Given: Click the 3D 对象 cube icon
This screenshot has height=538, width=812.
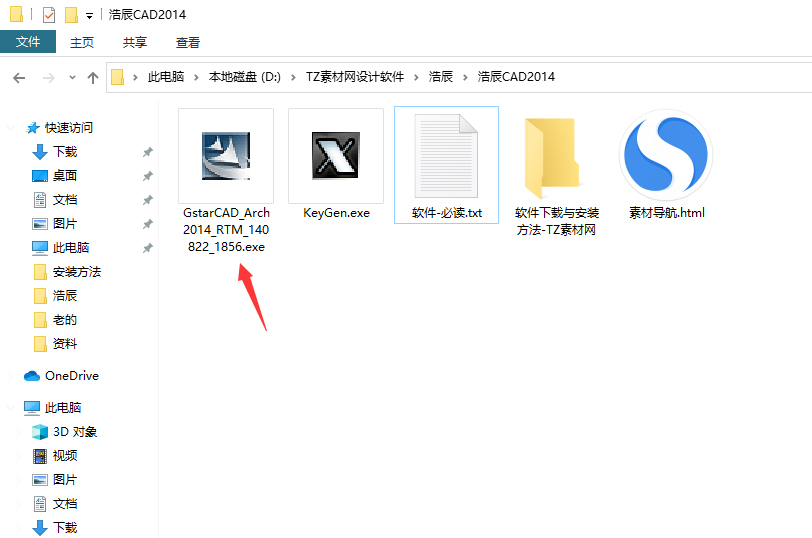Looking at the screenshot, I should (40, 432).
